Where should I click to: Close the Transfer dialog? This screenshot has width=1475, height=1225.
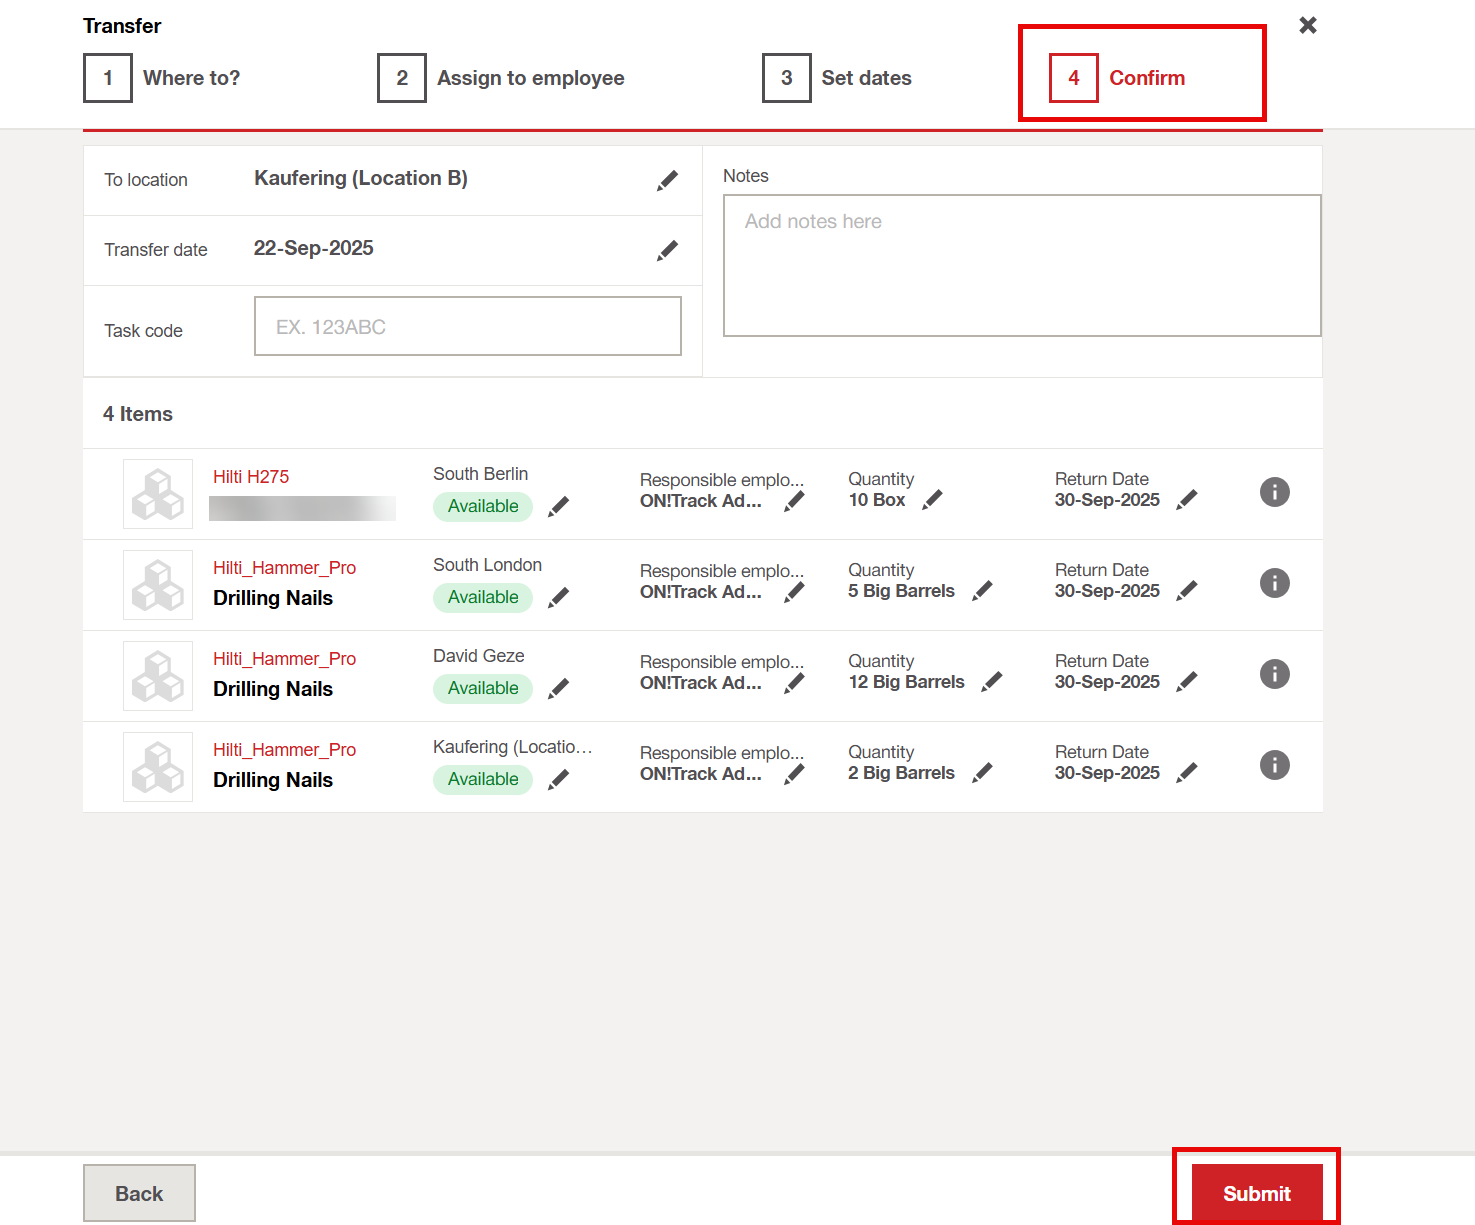tap(1307, 25)
